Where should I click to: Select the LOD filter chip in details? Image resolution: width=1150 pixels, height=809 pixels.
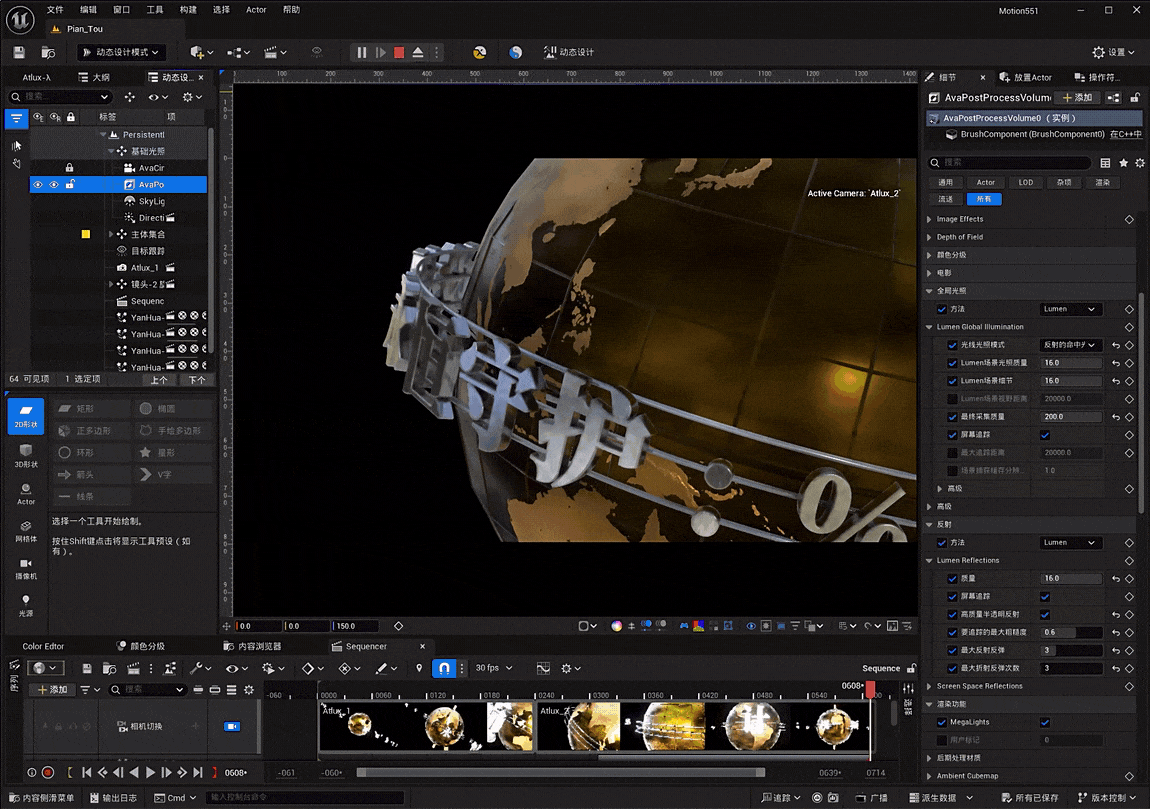tap(1025, 183)
